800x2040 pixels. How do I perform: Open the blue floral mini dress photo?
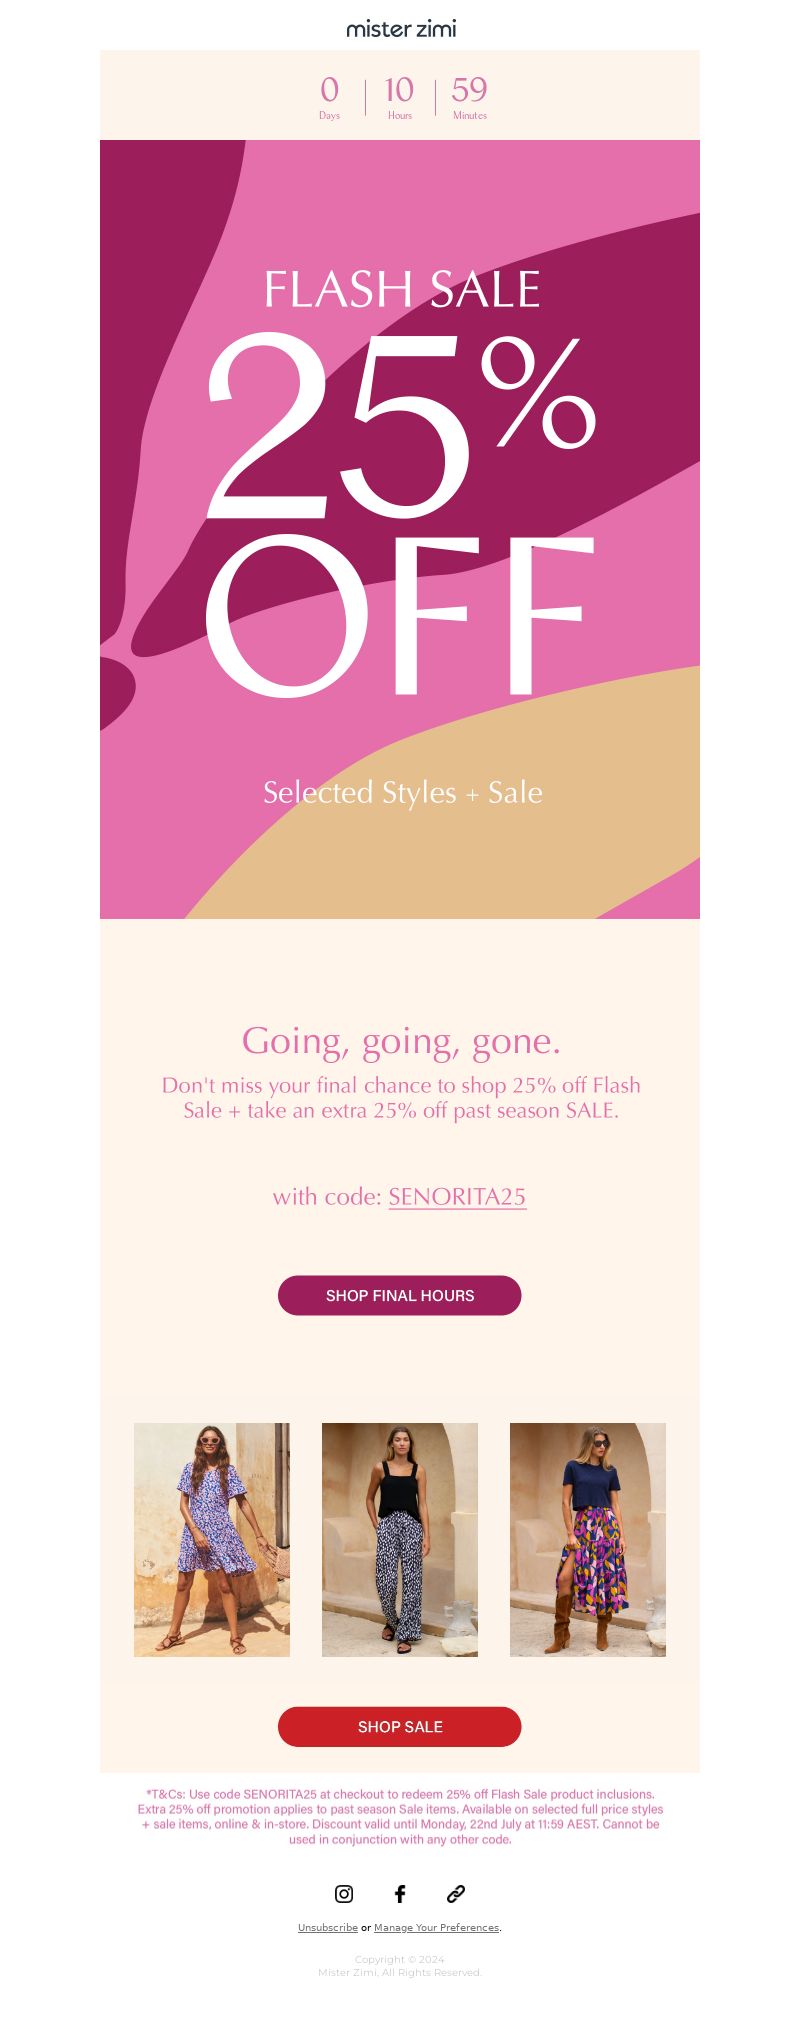[x=212, y=1539]
